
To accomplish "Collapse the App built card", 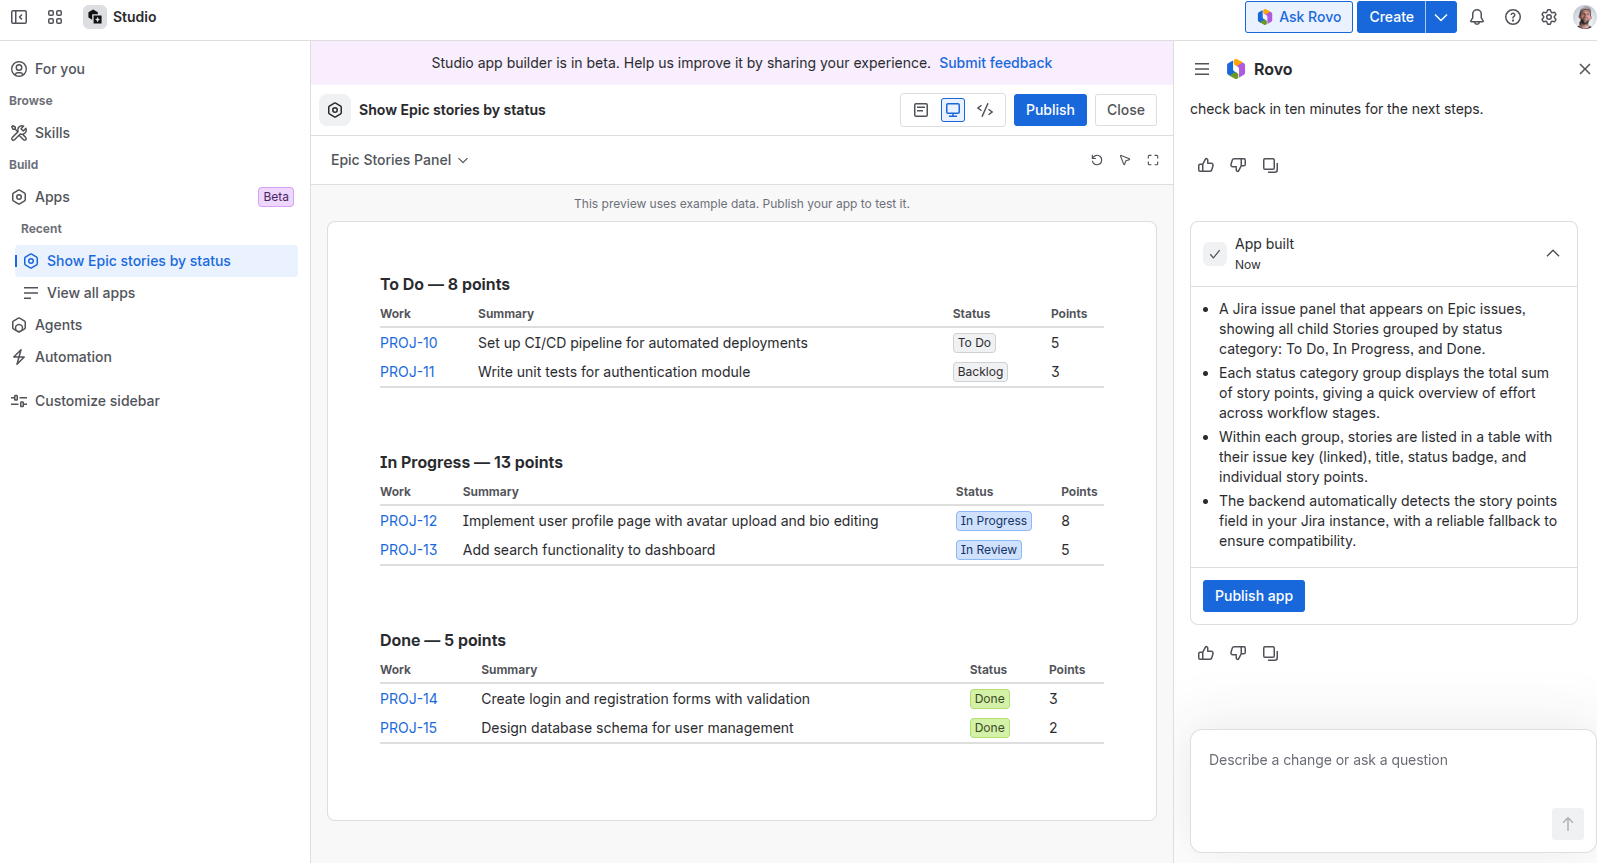I will 1553,254.
